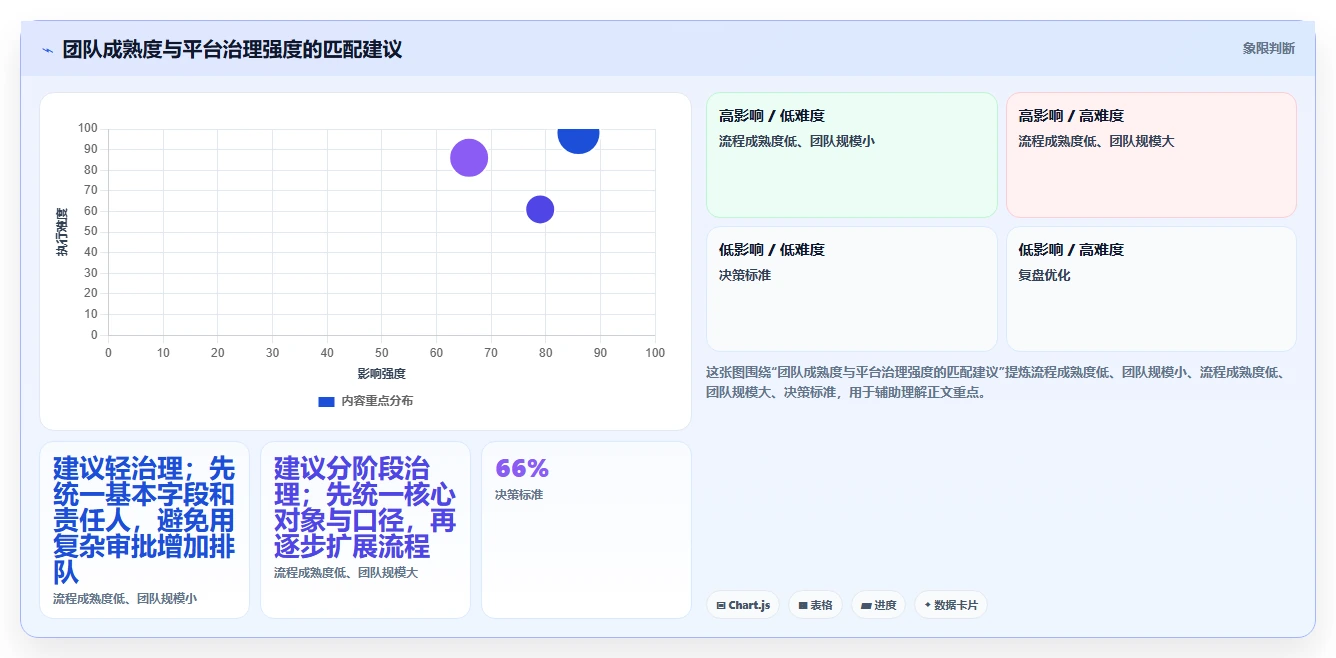Select the 高影响 / 低难度 quadrant card
The image size is (1336, 658).
[852, 155]
